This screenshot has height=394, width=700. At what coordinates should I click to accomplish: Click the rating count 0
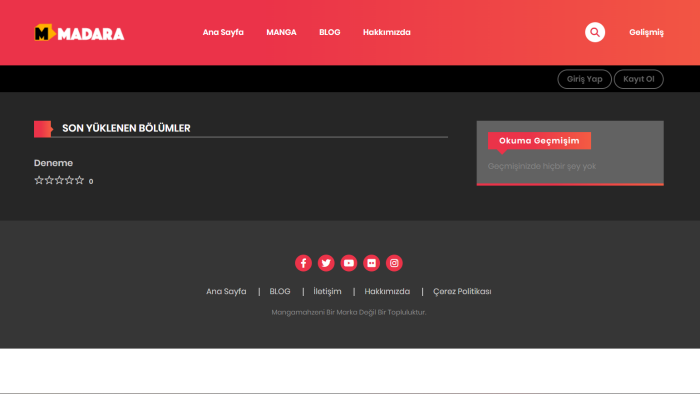(91, 181)
